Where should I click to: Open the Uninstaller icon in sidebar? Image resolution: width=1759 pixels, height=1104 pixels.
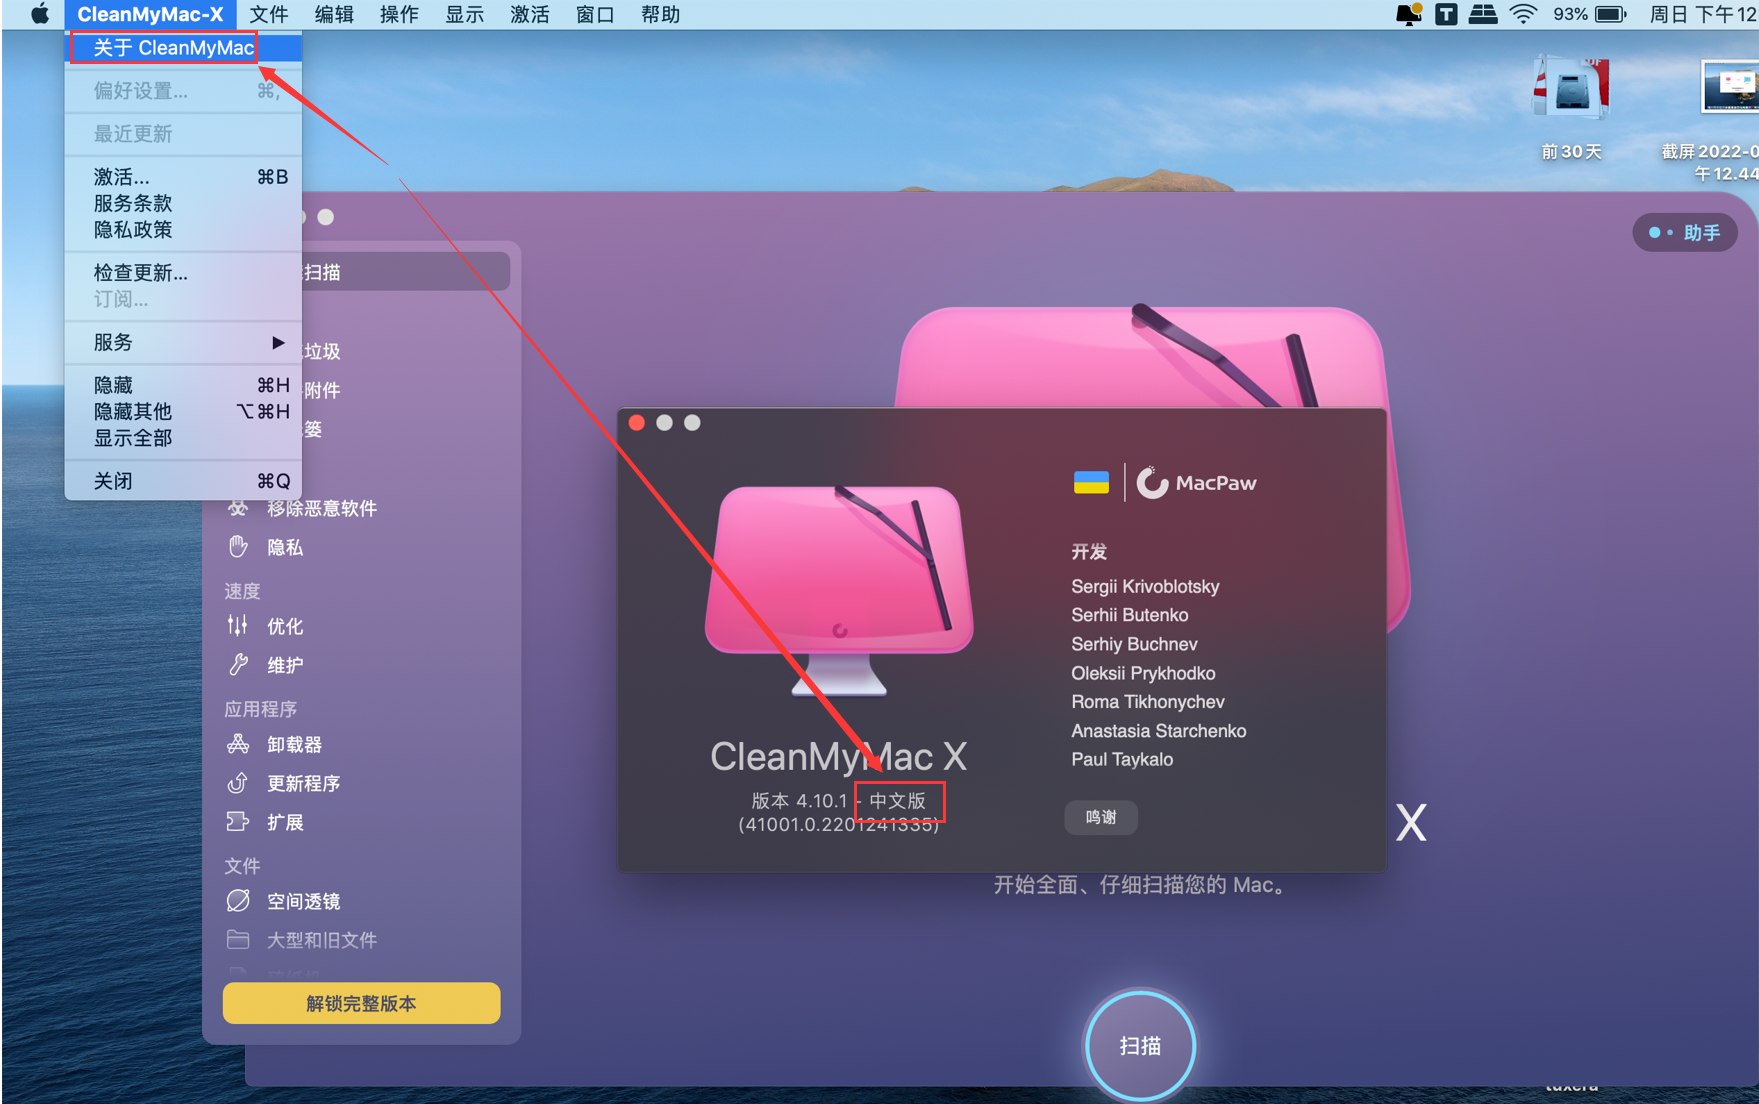coord(238,744)
